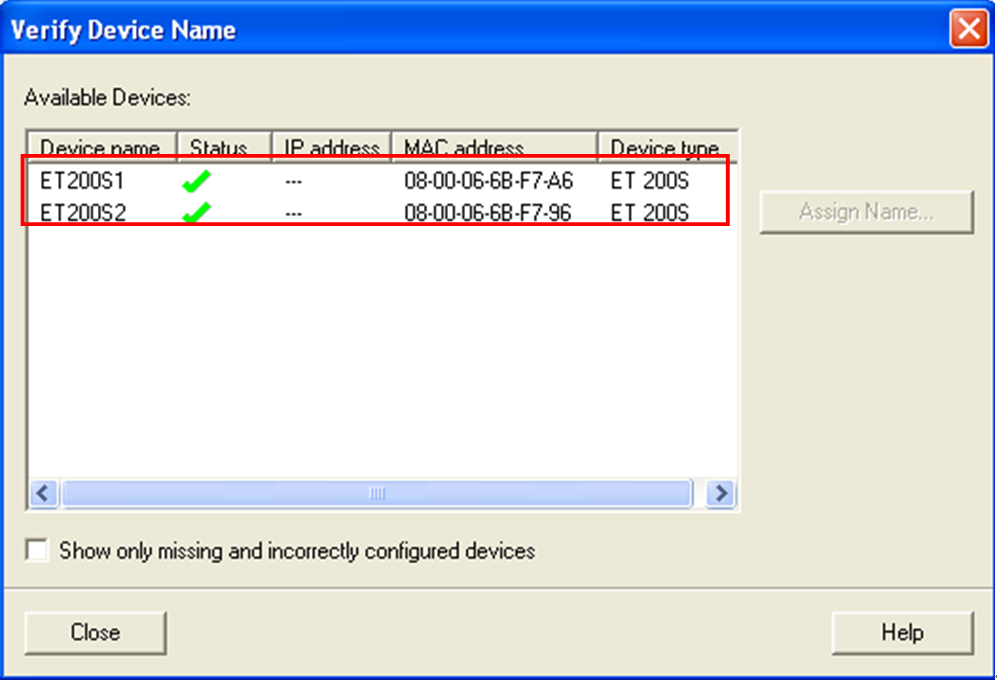The width and height of the screenshot is (997, 682).
Task: Click the horizontal scrollbar thumb
Action: tap(377, 493)
